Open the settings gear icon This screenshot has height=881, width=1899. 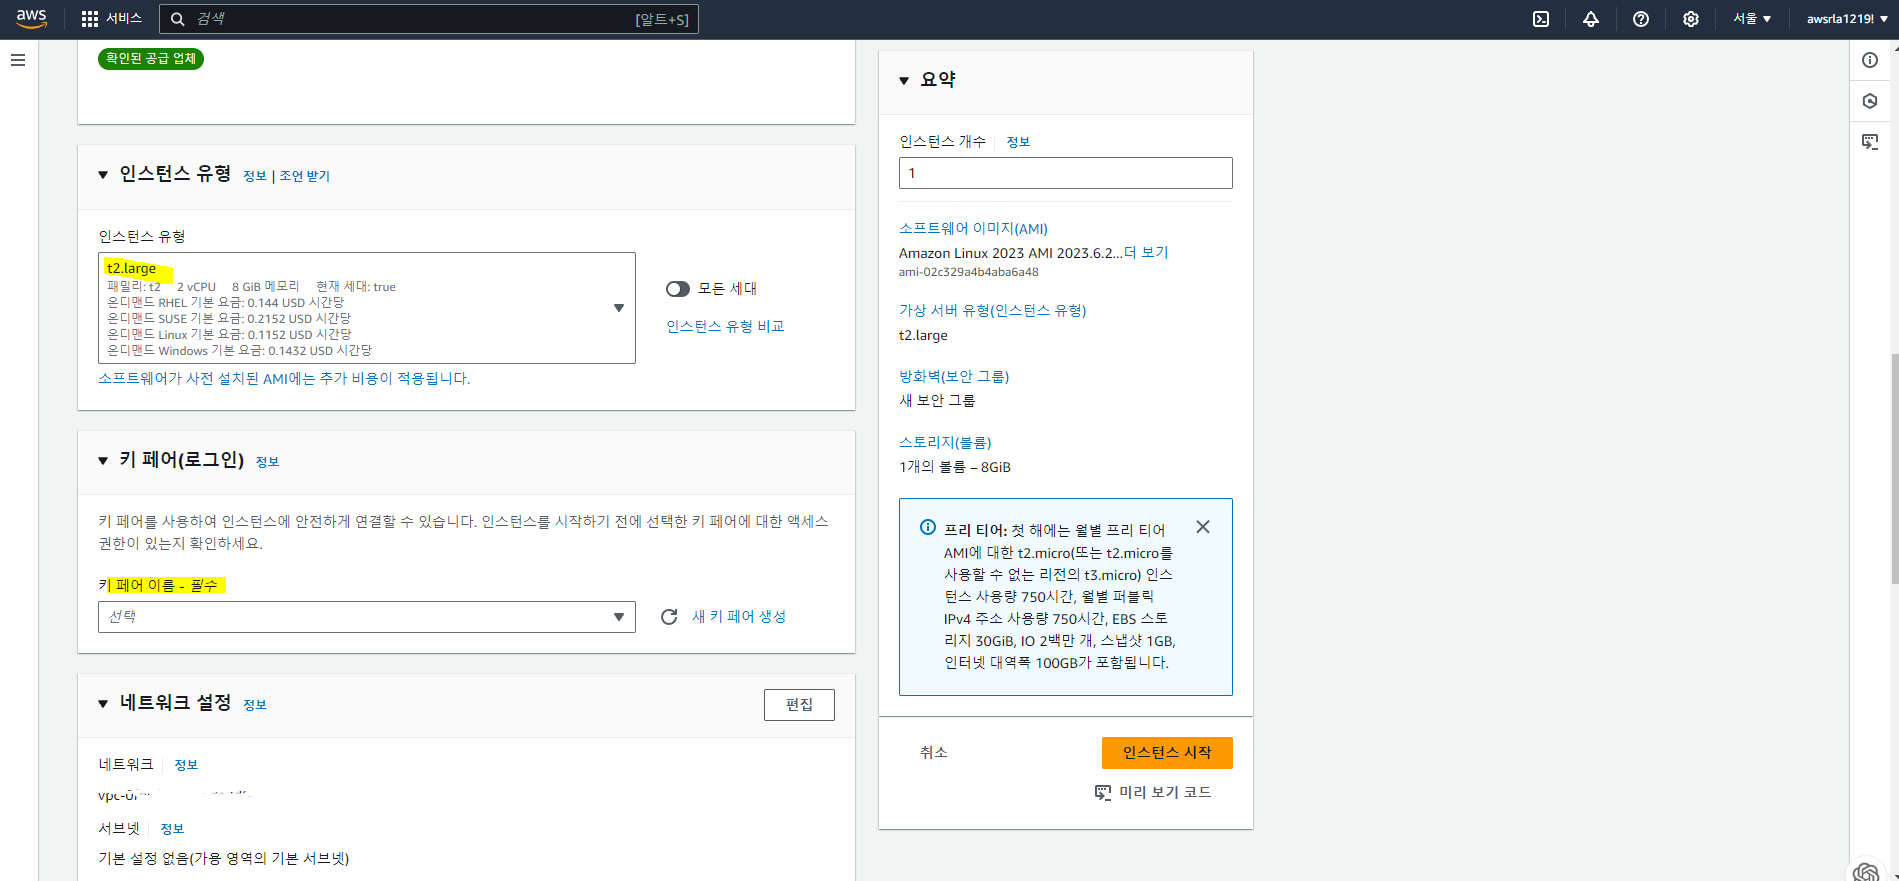tap(1691, 19)
